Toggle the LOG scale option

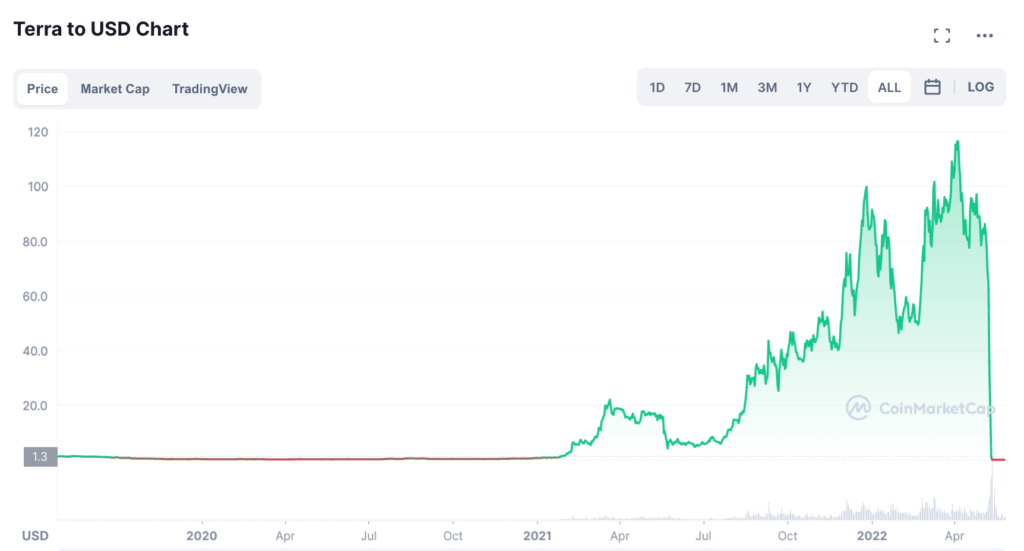[980, 87]
